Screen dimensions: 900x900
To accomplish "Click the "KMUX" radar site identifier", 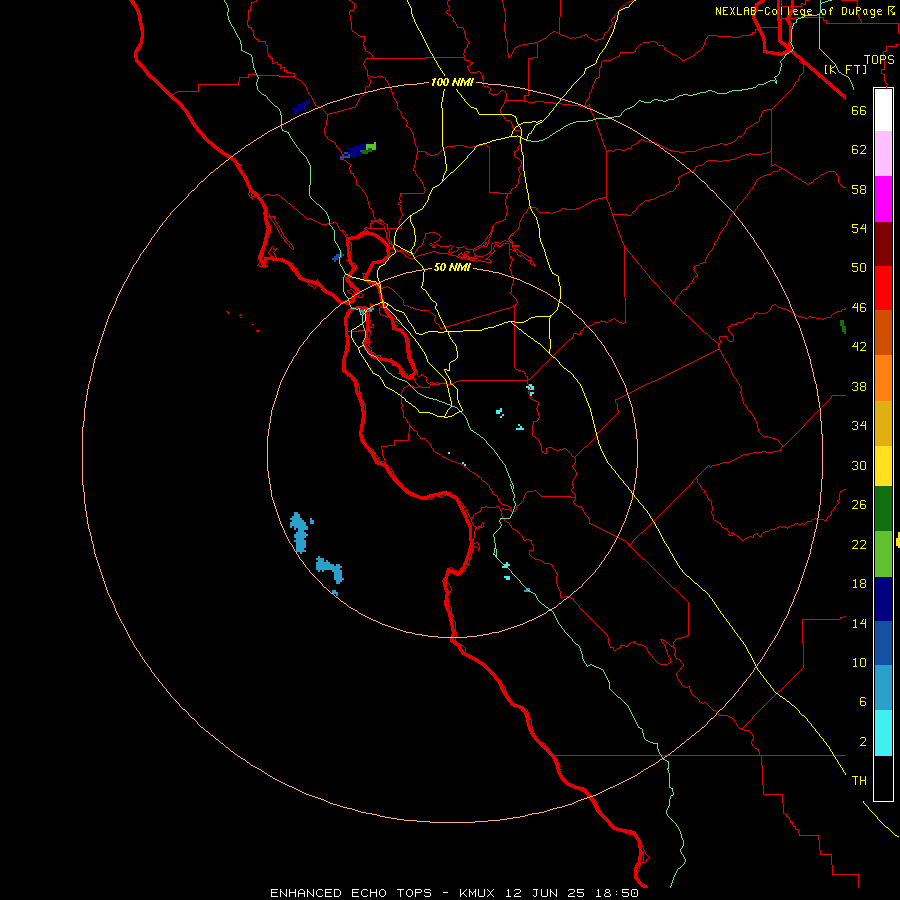I will point(476,893).
